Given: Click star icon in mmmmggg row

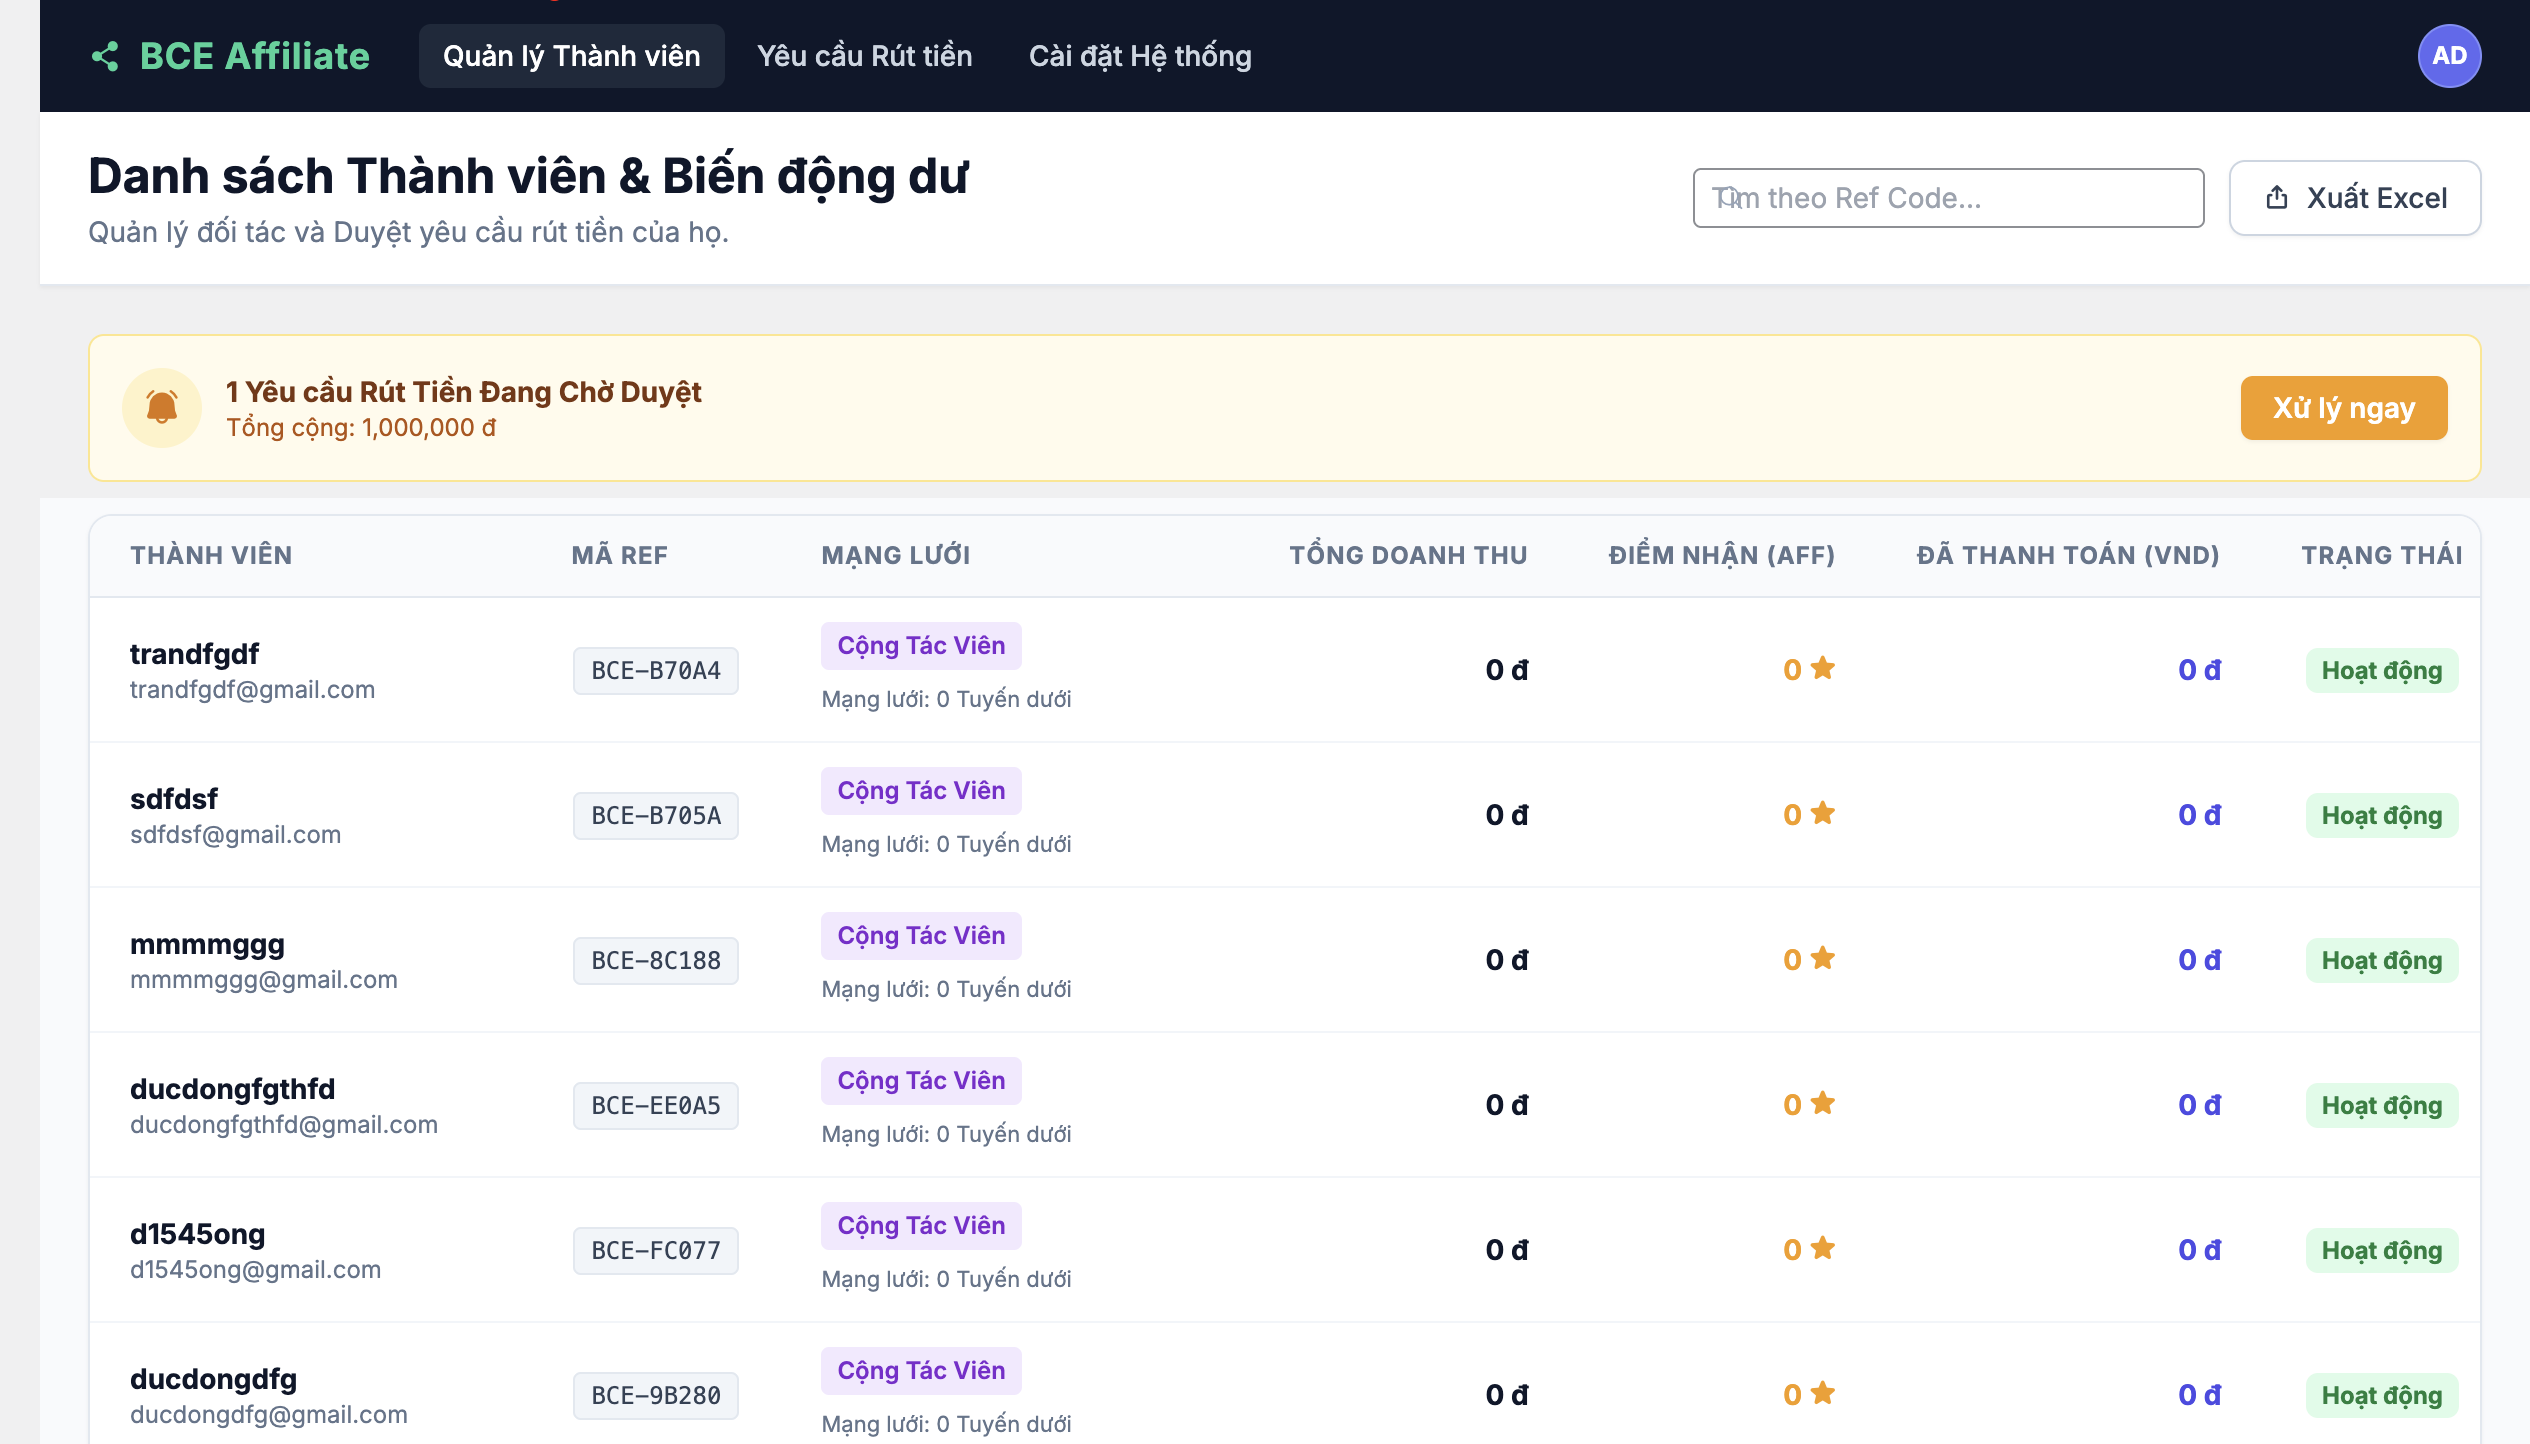Looking at the screenshot, I should 1823,958.
